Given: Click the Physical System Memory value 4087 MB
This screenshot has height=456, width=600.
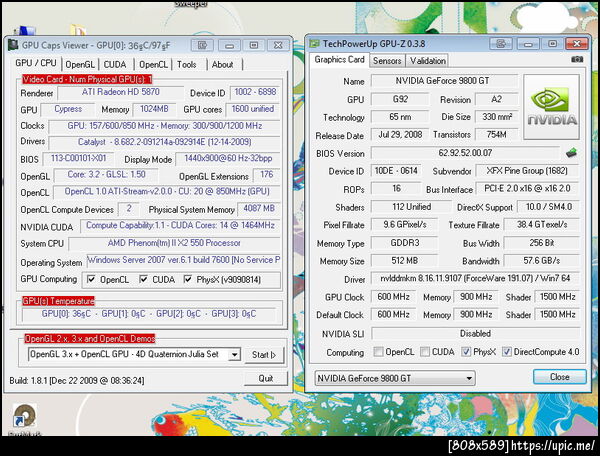Looking at the screenshot, I should pyautogui.click(x=259, y=208).
